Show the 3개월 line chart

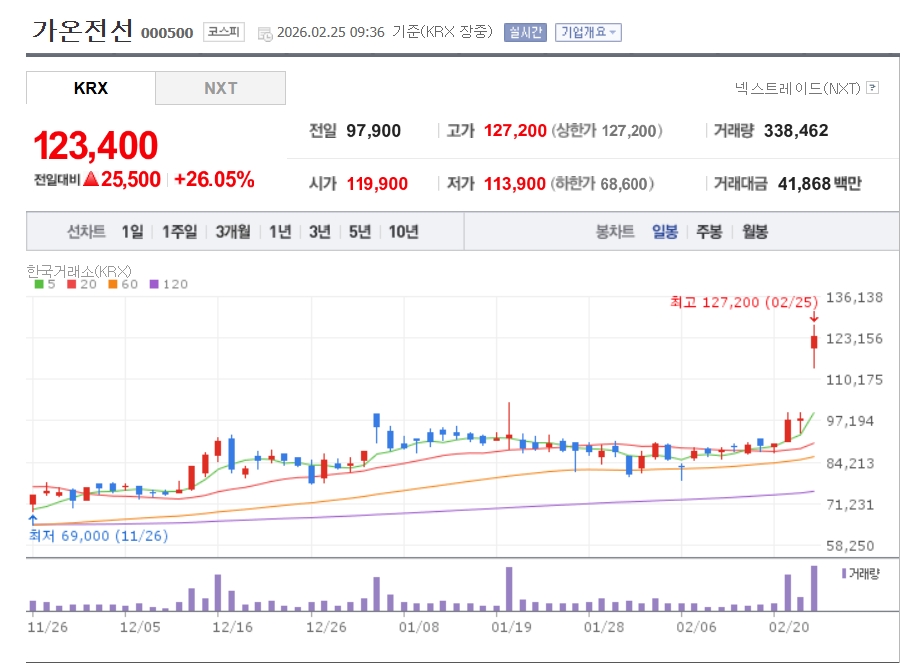234,232
